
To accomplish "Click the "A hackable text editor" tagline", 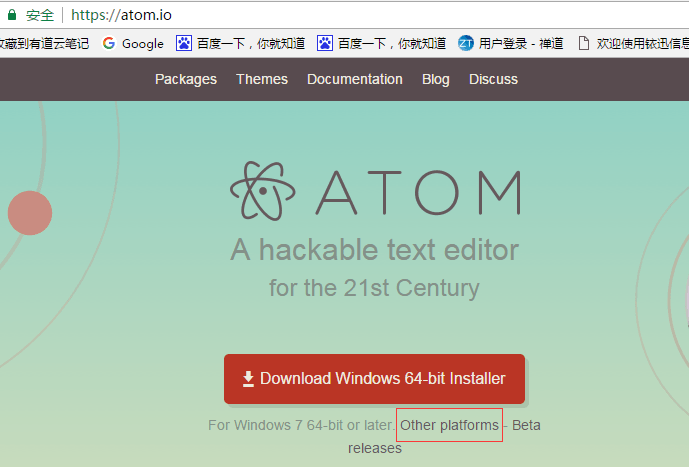I will tap(374, 249).
